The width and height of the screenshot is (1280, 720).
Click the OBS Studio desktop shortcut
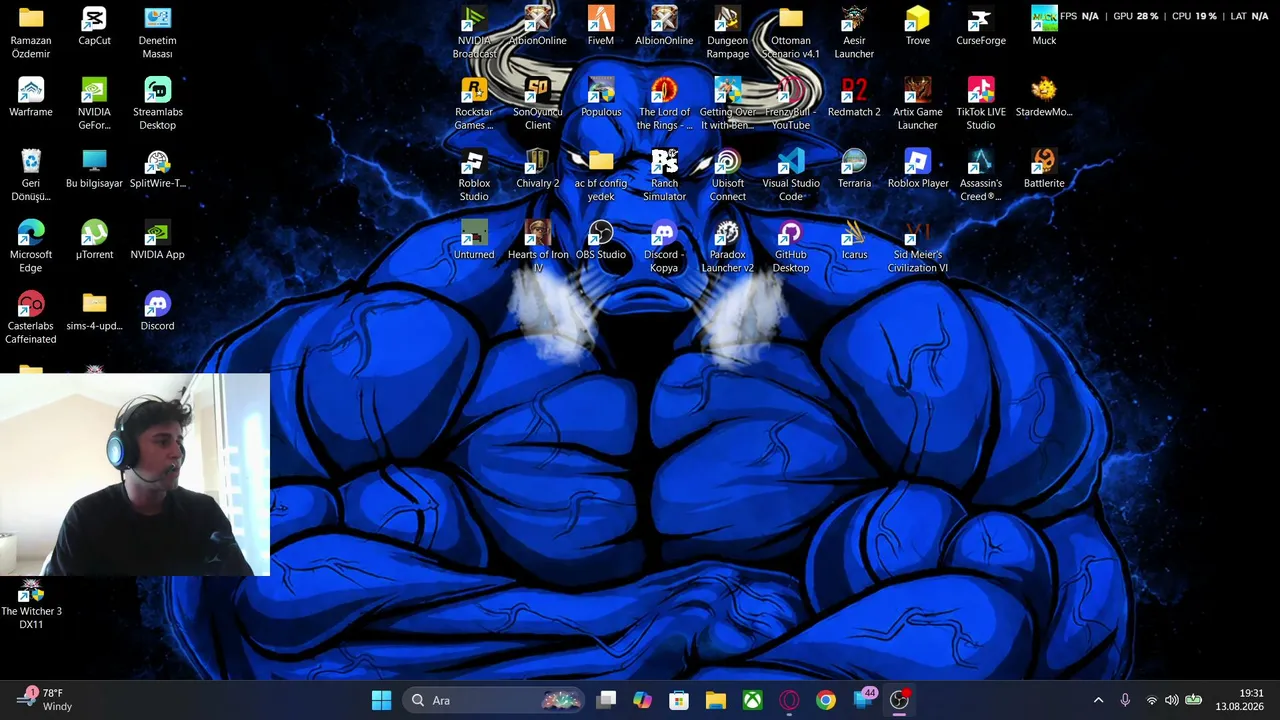tap(601, 240)
